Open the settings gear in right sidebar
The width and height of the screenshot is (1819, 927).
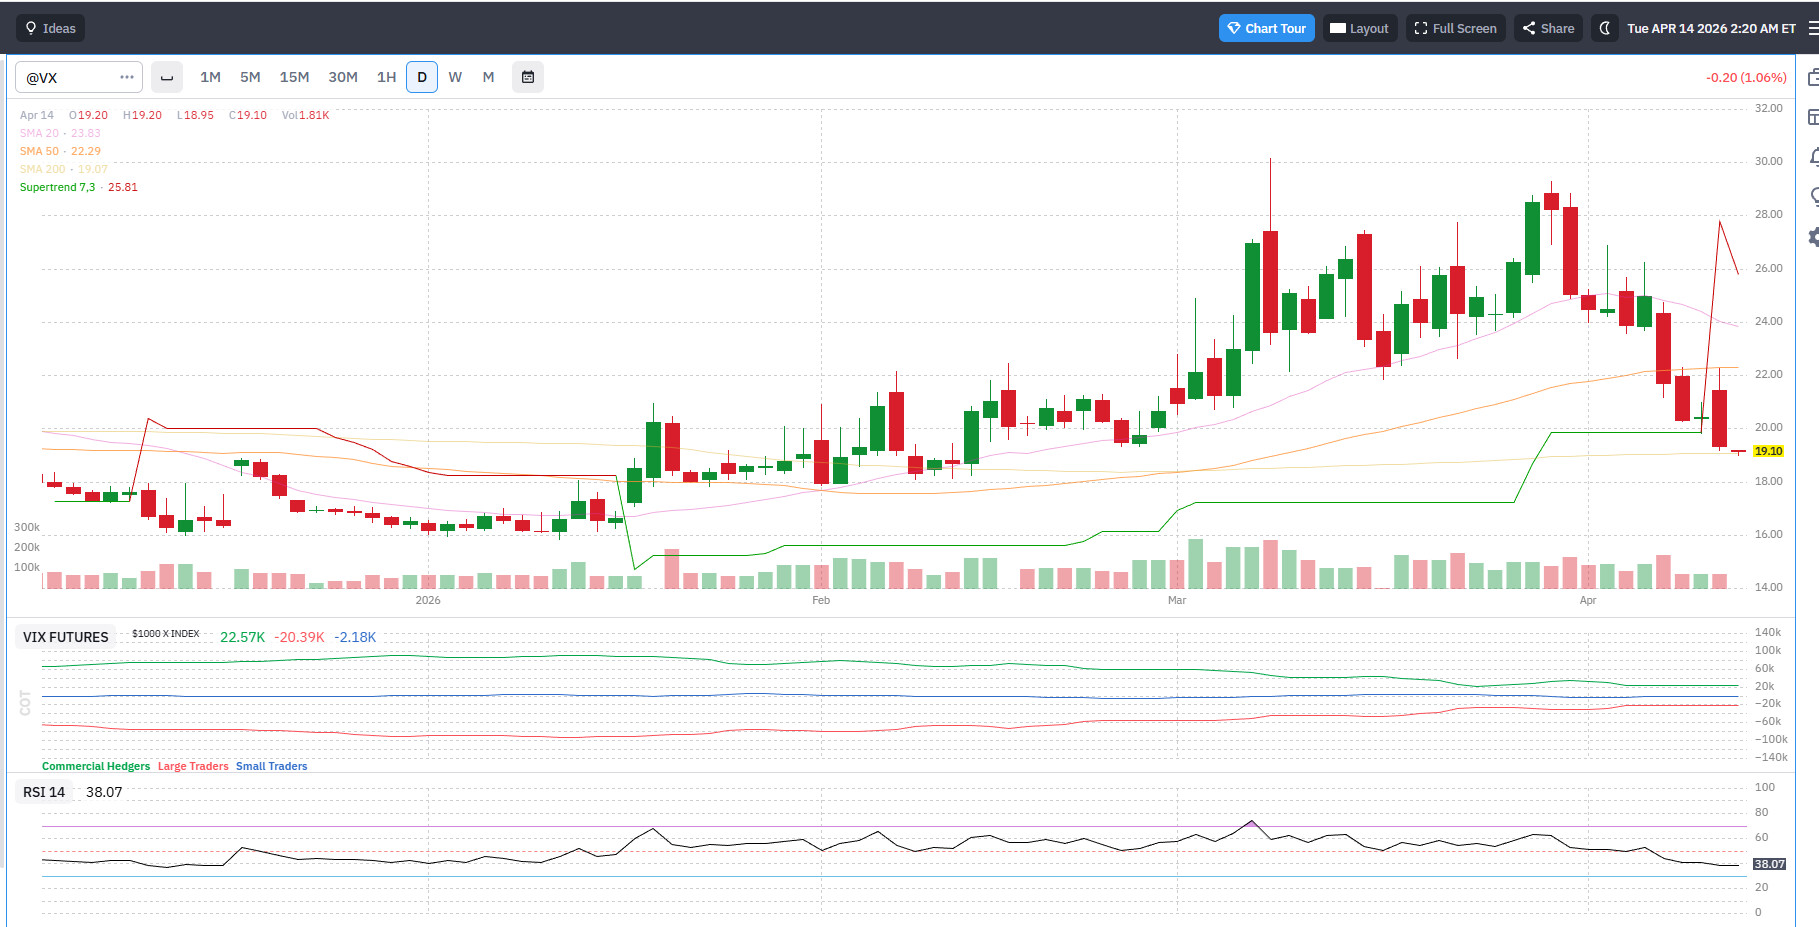coord(1813,237)
